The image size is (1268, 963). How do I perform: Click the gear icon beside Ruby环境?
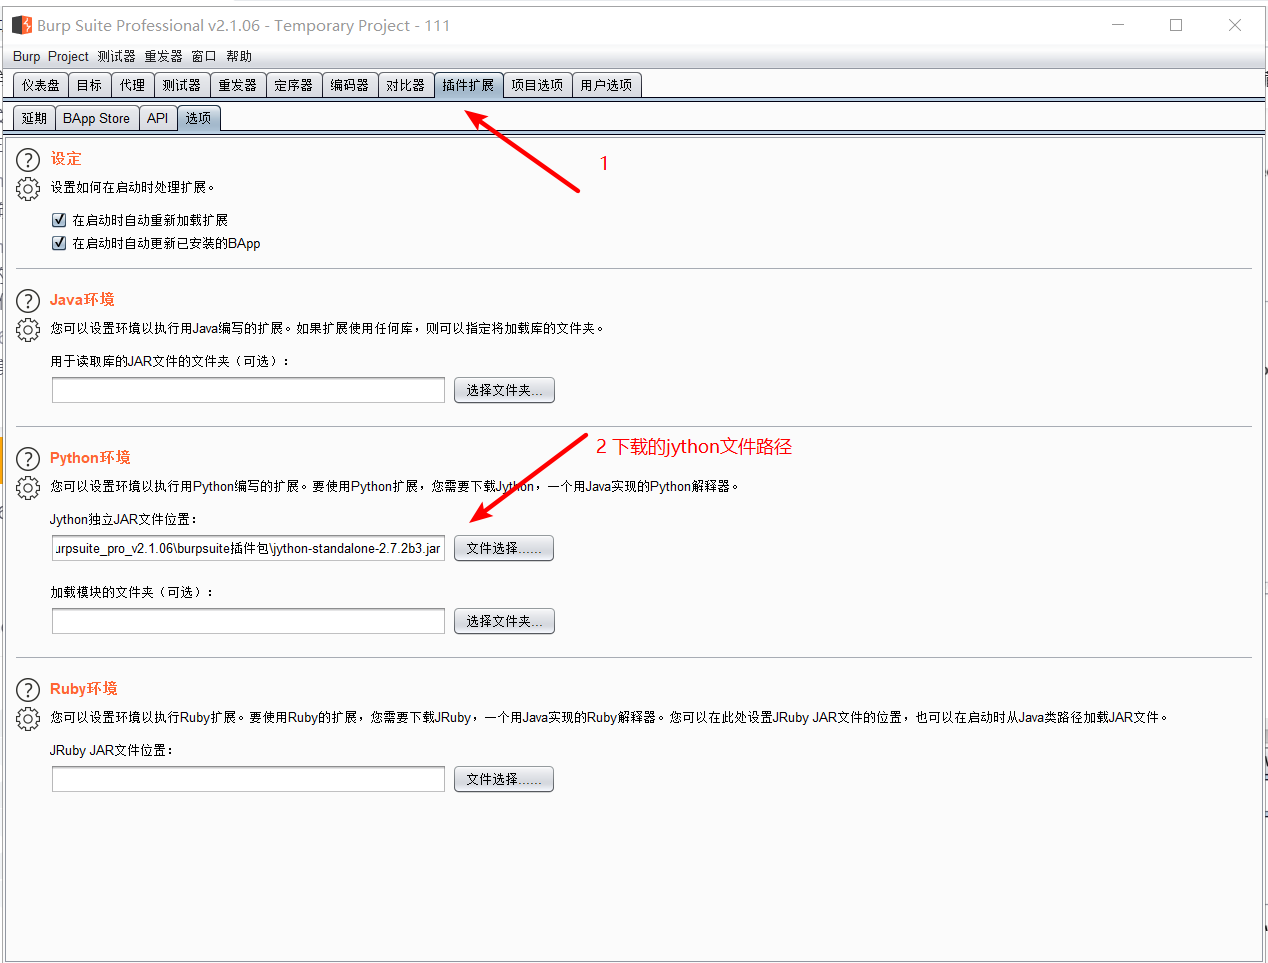27,717
